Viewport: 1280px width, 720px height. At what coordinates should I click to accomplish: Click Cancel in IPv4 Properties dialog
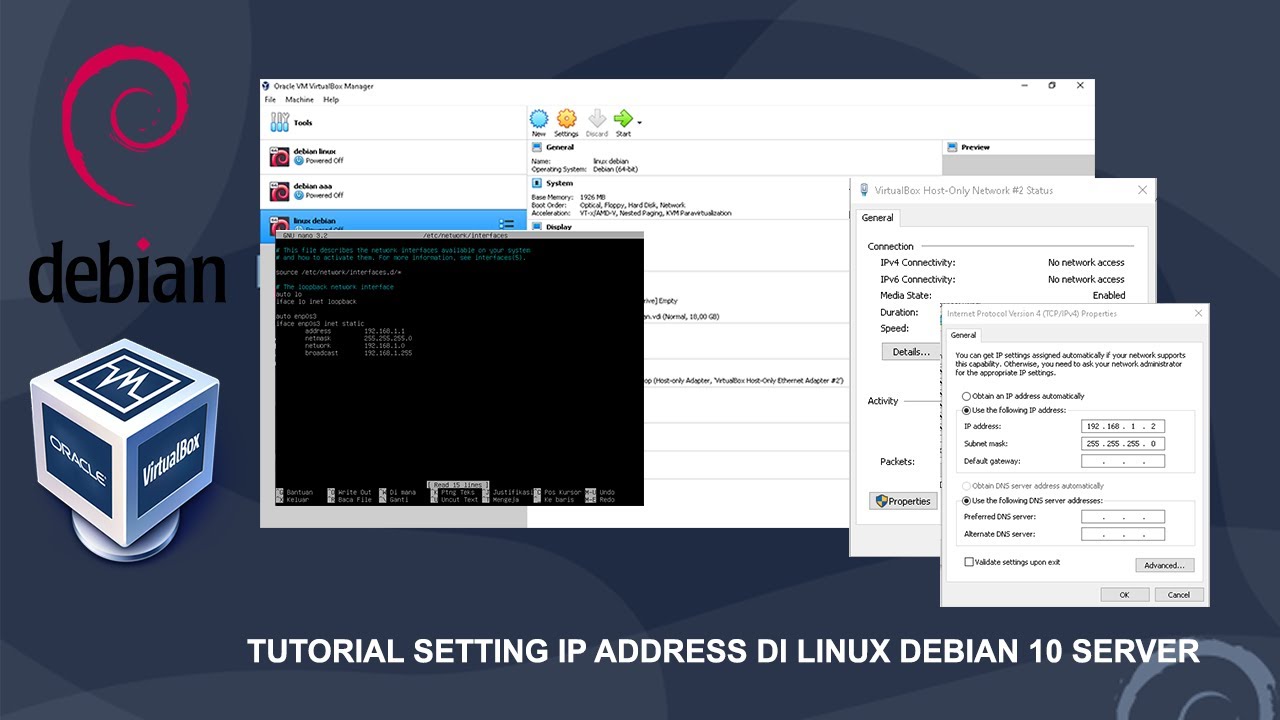pos(1179,594)
